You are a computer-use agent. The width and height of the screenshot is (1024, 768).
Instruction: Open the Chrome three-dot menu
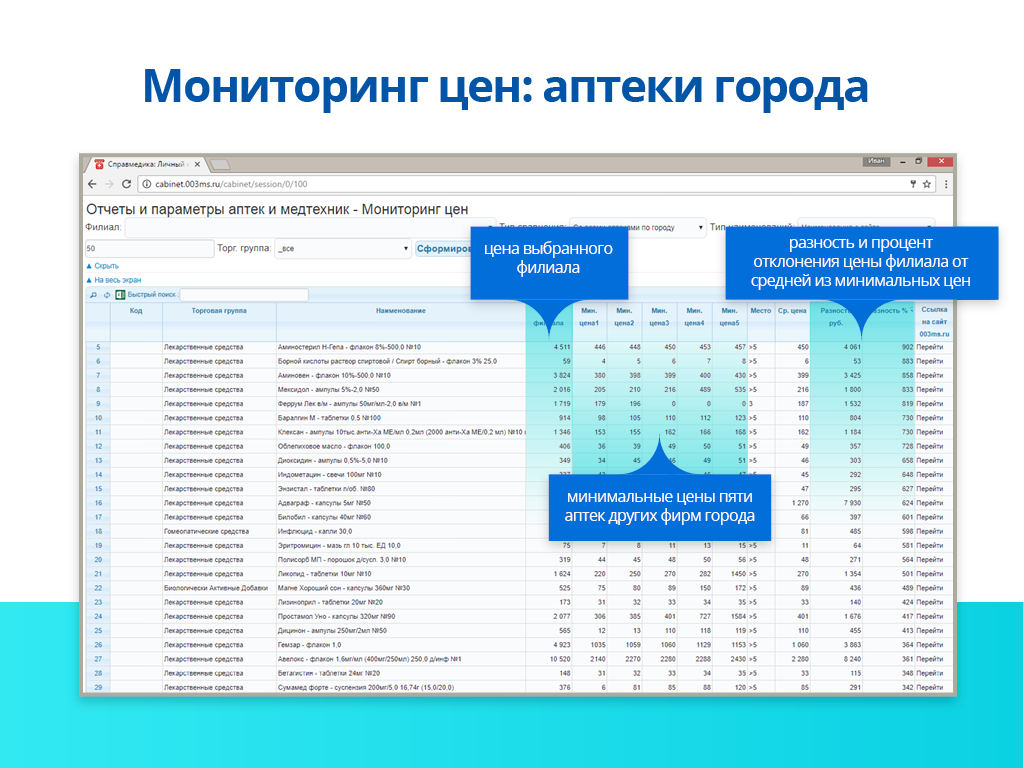coord(946,184)
